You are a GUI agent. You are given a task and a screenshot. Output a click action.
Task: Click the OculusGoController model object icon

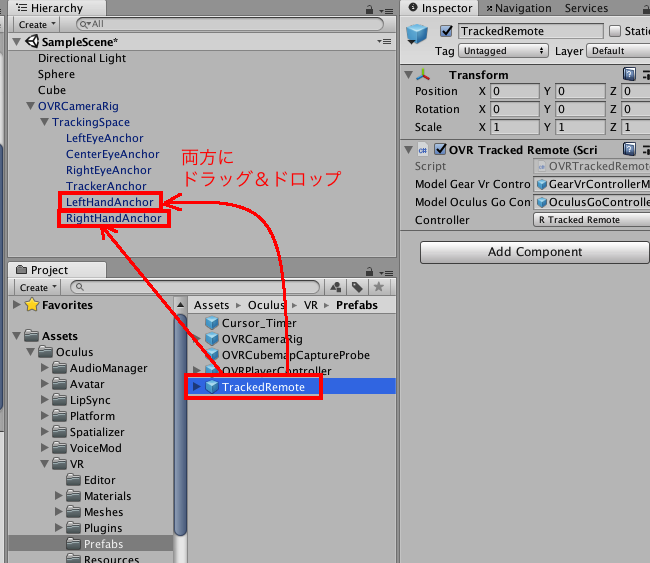(541, 202)
